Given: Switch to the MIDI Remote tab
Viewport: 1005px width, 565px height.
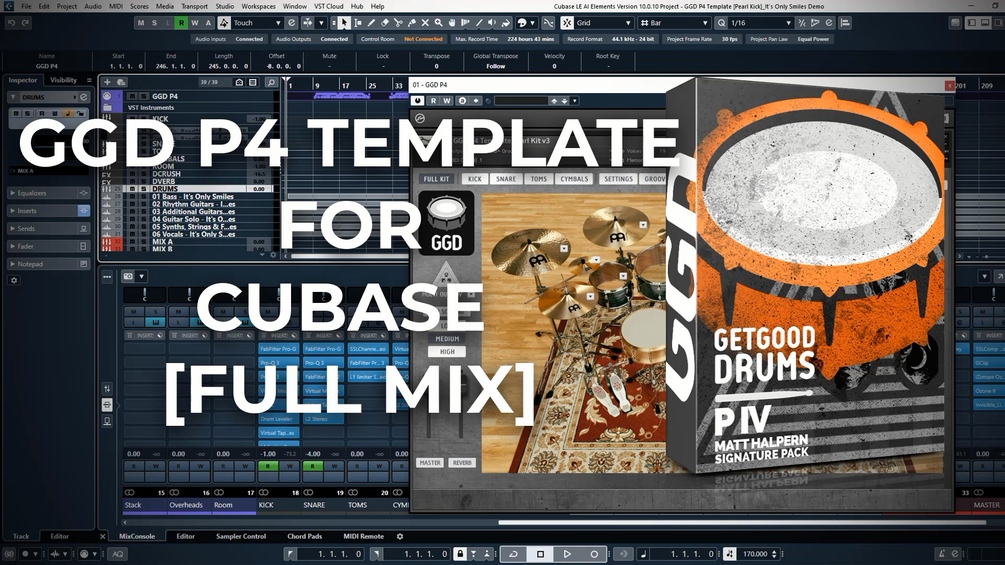Looking at the screenshot, I should (x=363, y=536).
